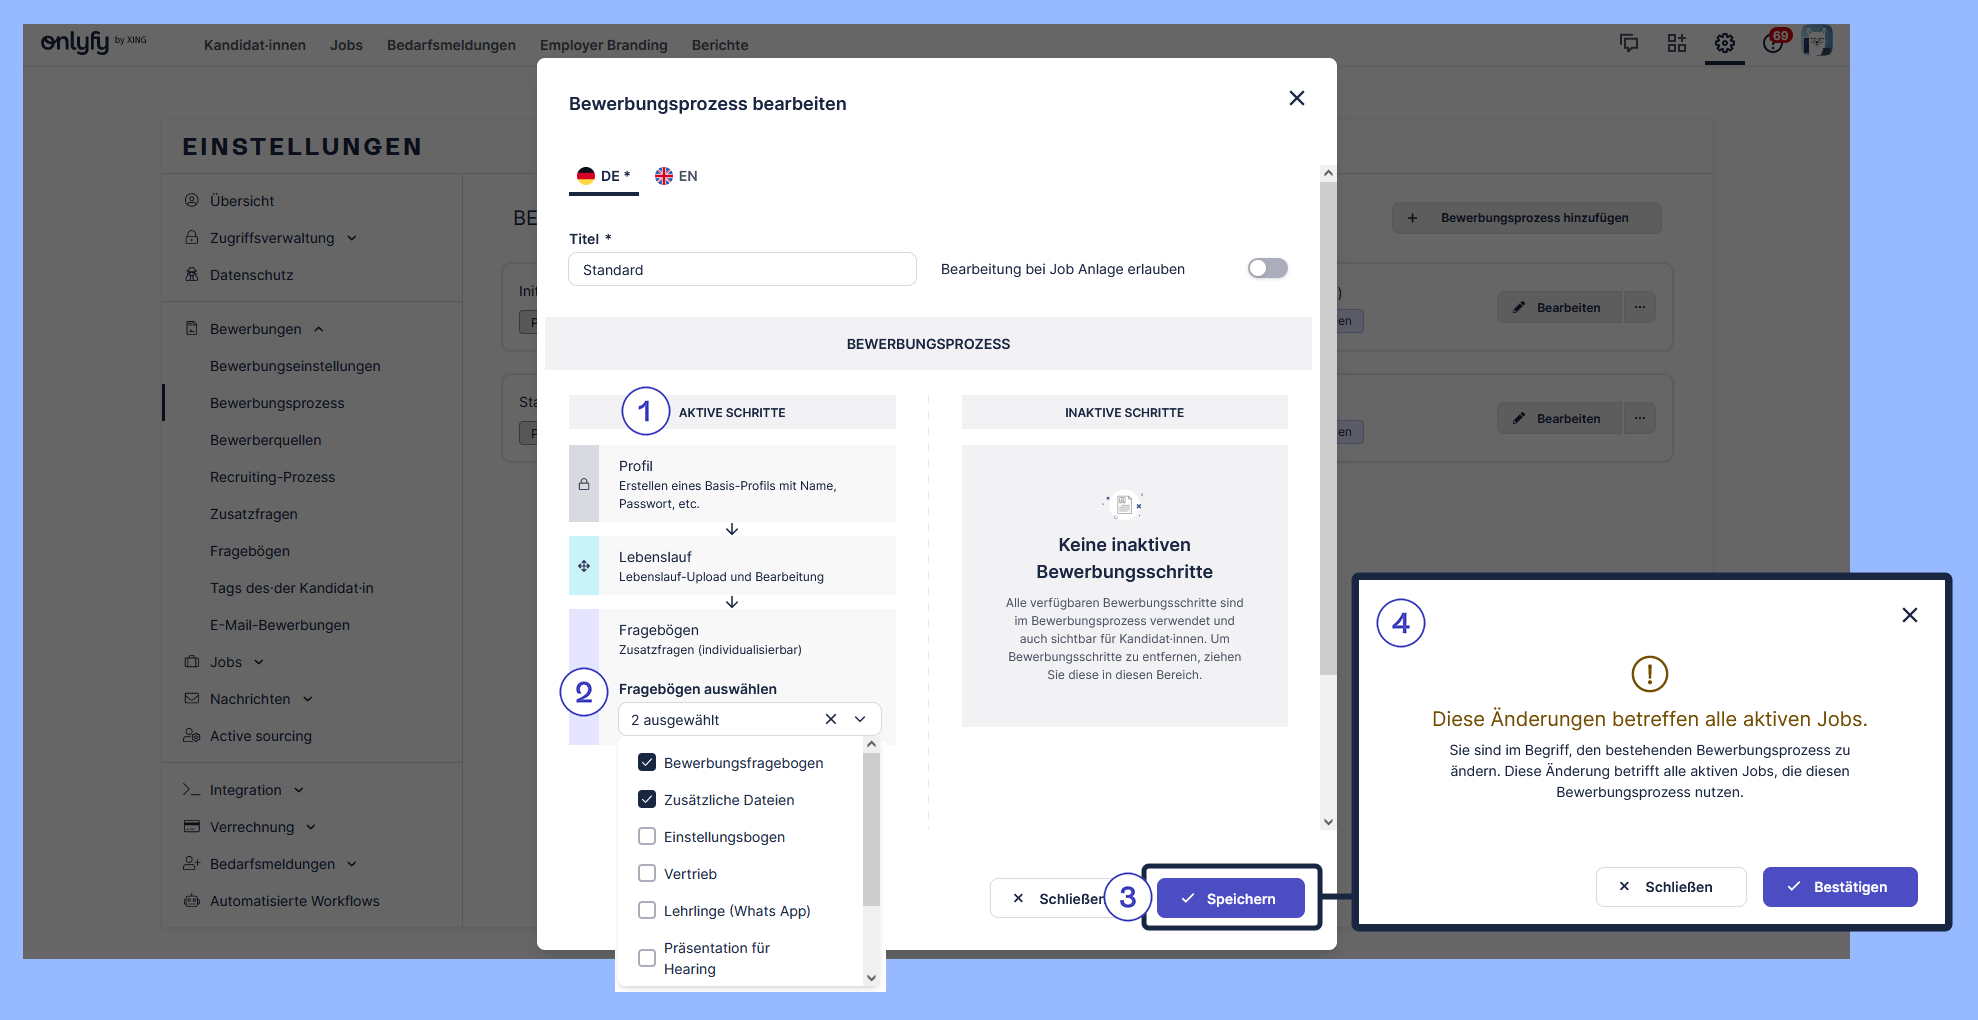Open the Berichte menu item
Image resolution: width=1978 pixels, height=1020 pixels.
[x=719, y=45]
